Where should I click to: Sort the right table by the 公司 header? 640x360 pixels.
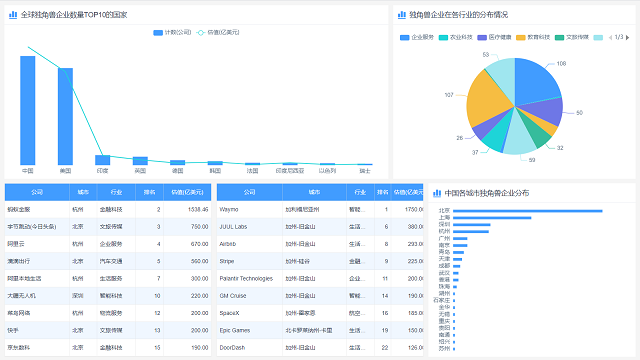(x=249, y=192)
